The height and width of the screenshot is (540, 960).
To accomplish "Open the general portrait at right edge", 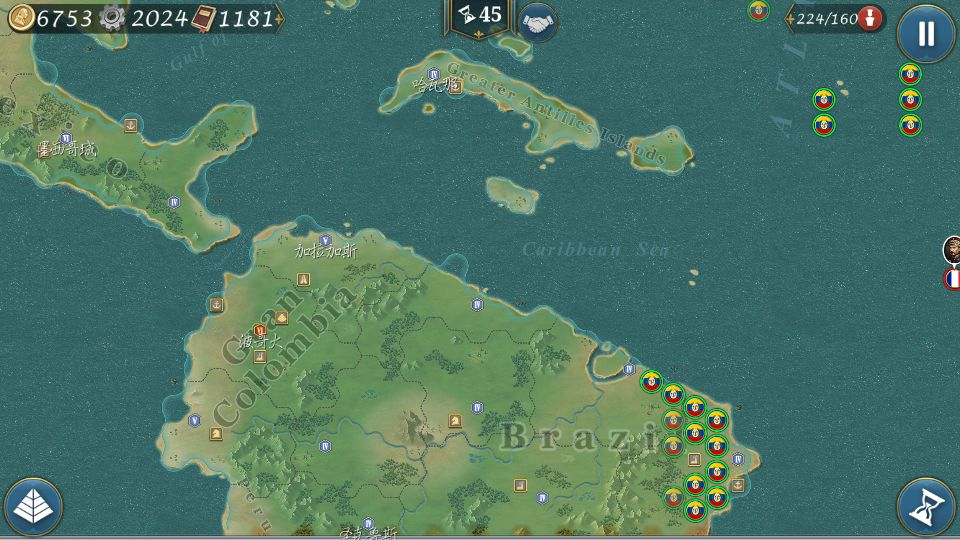I will point(951,250).
